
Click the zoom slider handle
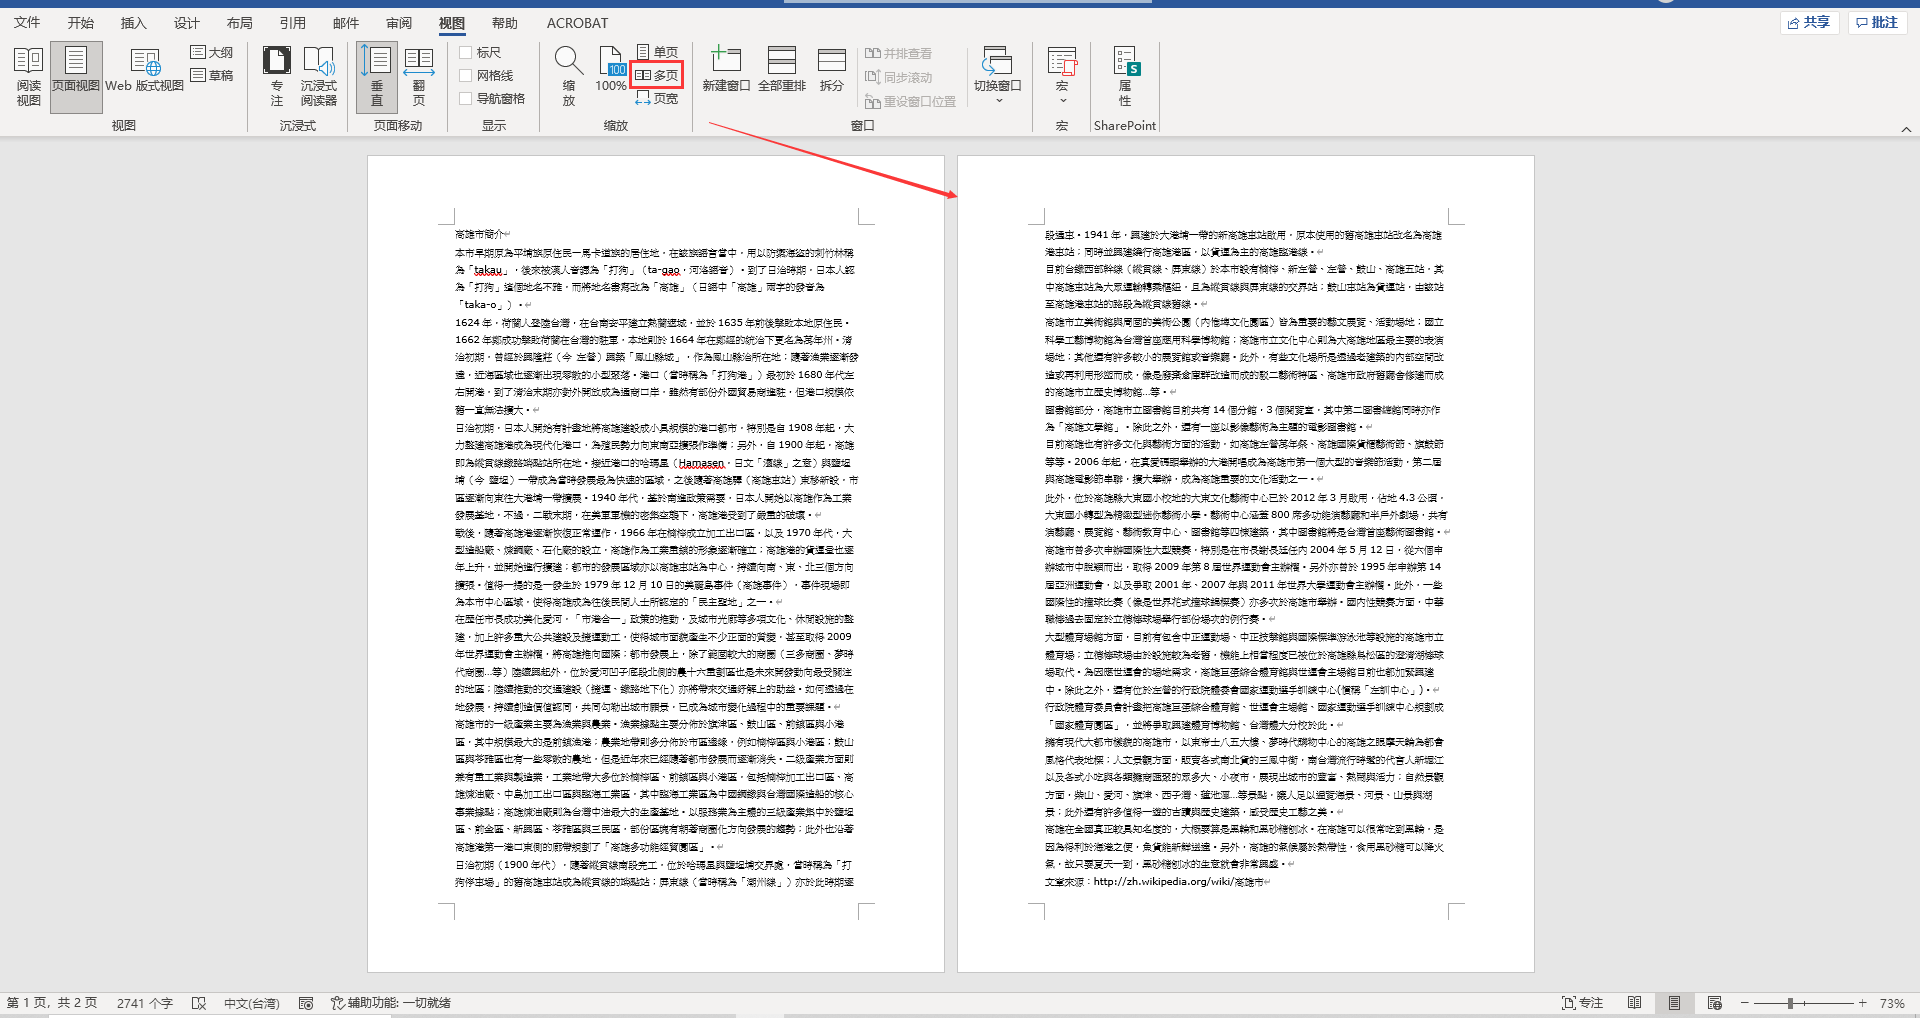1790,1003
